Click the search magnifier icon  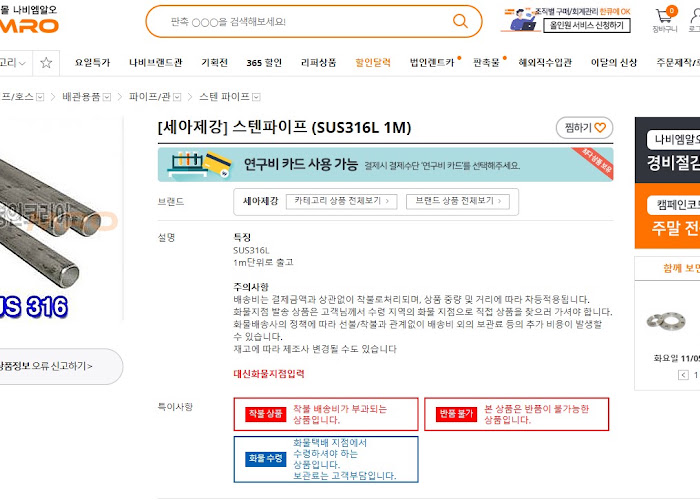pos(460,21)
